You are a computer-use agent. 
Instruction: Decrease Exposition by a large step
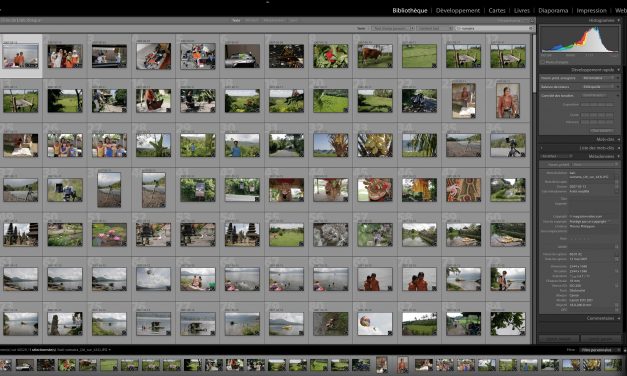coord(584,104)
